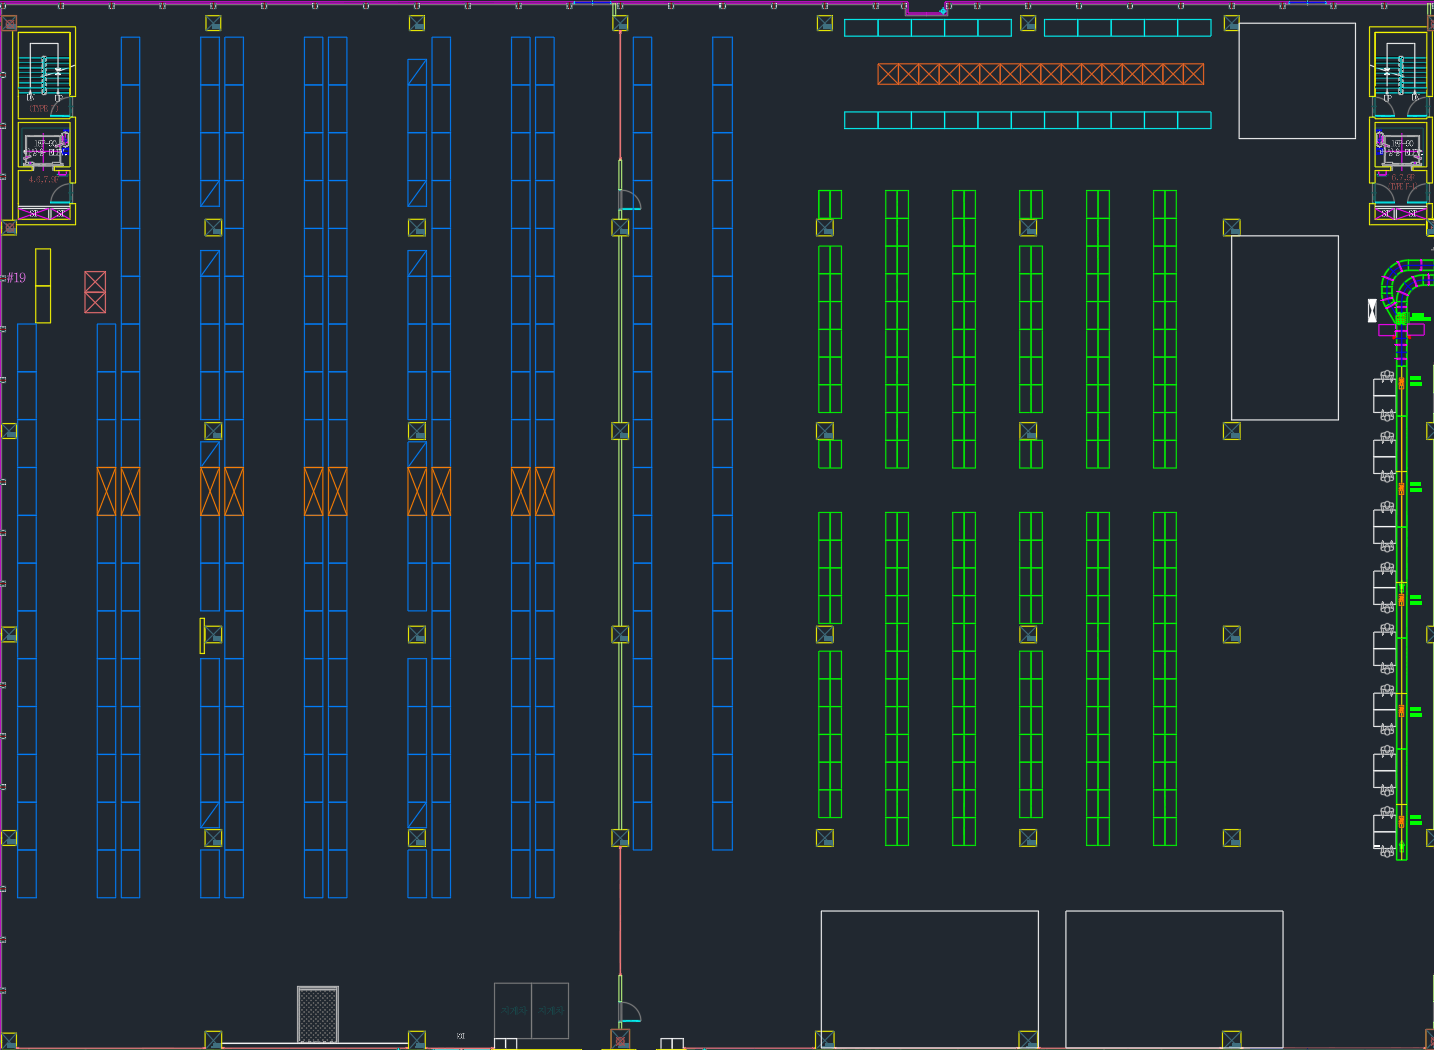Select the gray double box at bottom

pyautogui.click(x=531, y=1011)
